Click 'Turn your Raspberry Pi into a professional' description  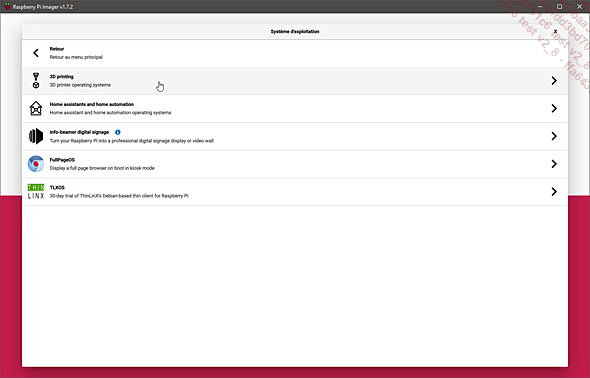[132, 141]
